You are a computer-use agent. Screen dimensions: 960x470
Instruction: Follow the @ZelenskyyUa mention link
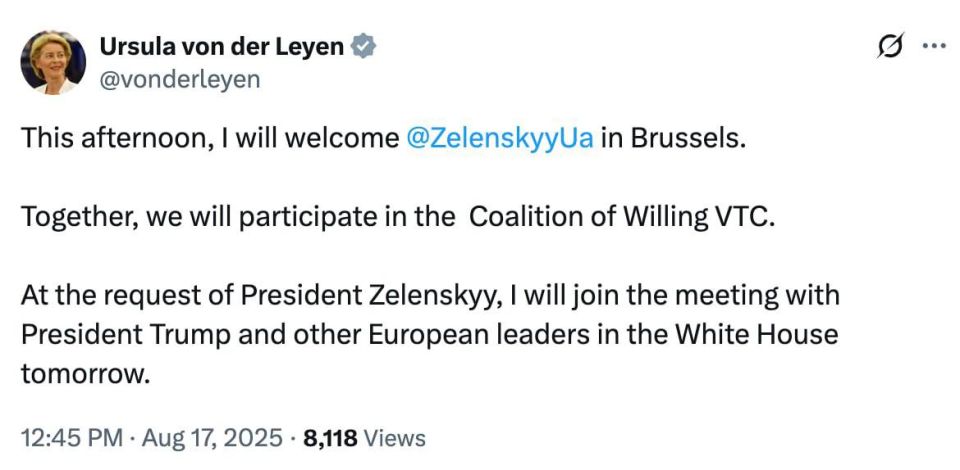pyautogui.click(x=500, y=138)
